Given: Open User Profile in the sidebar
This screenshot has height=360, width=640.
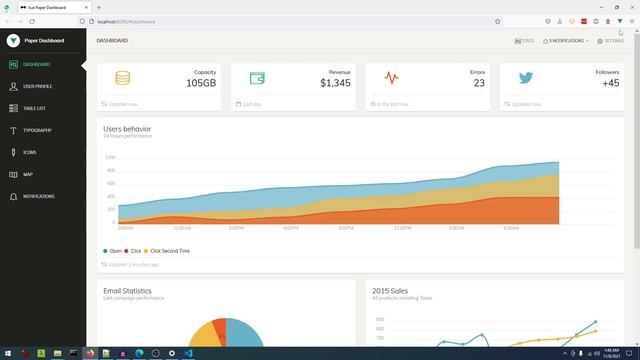Looking at the screenshot, I should point(37,87).
